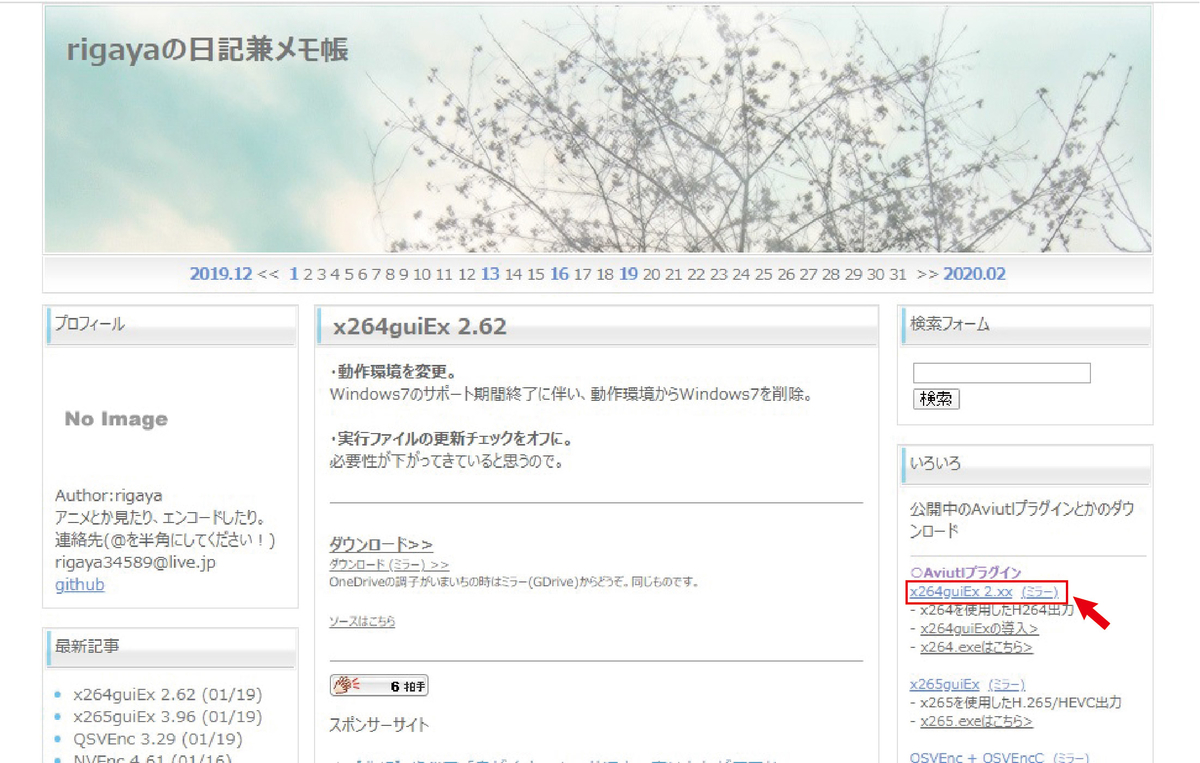Open recent post x265guiEx 3.96 (01/19)

[168, 717]
